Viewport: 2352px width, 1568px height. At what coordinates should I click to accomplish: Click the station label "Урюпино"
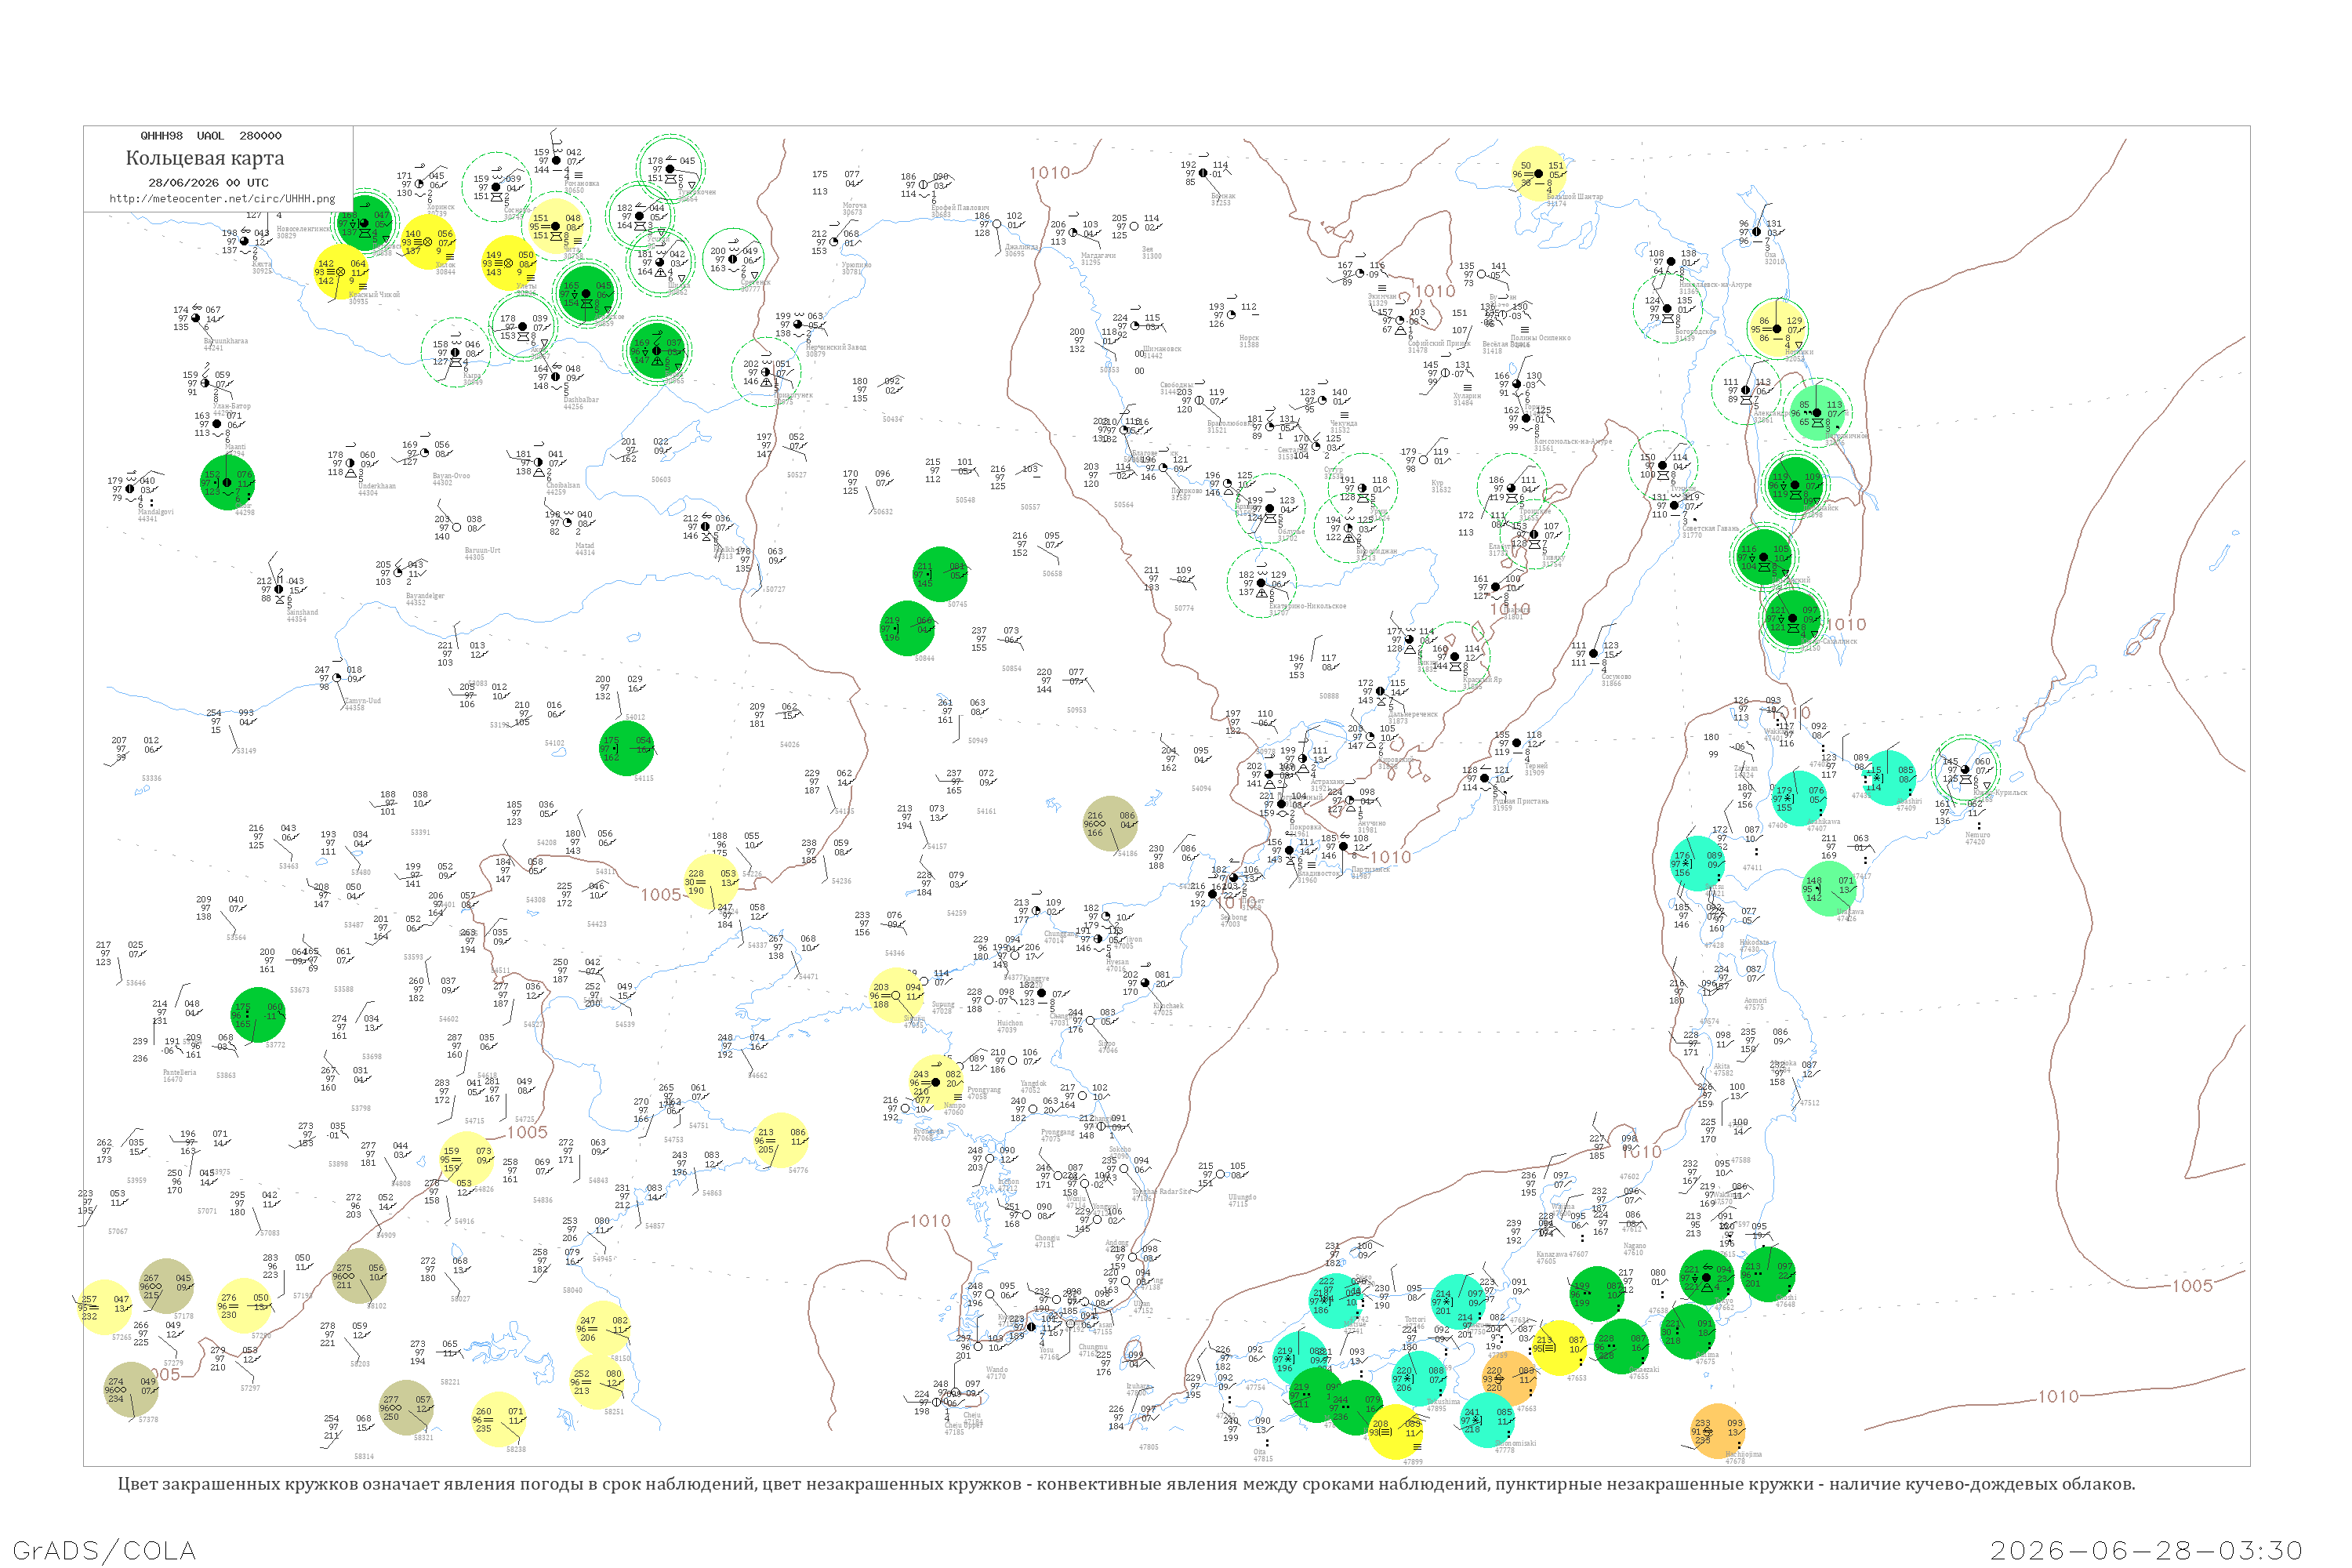(x=856, y=265)
